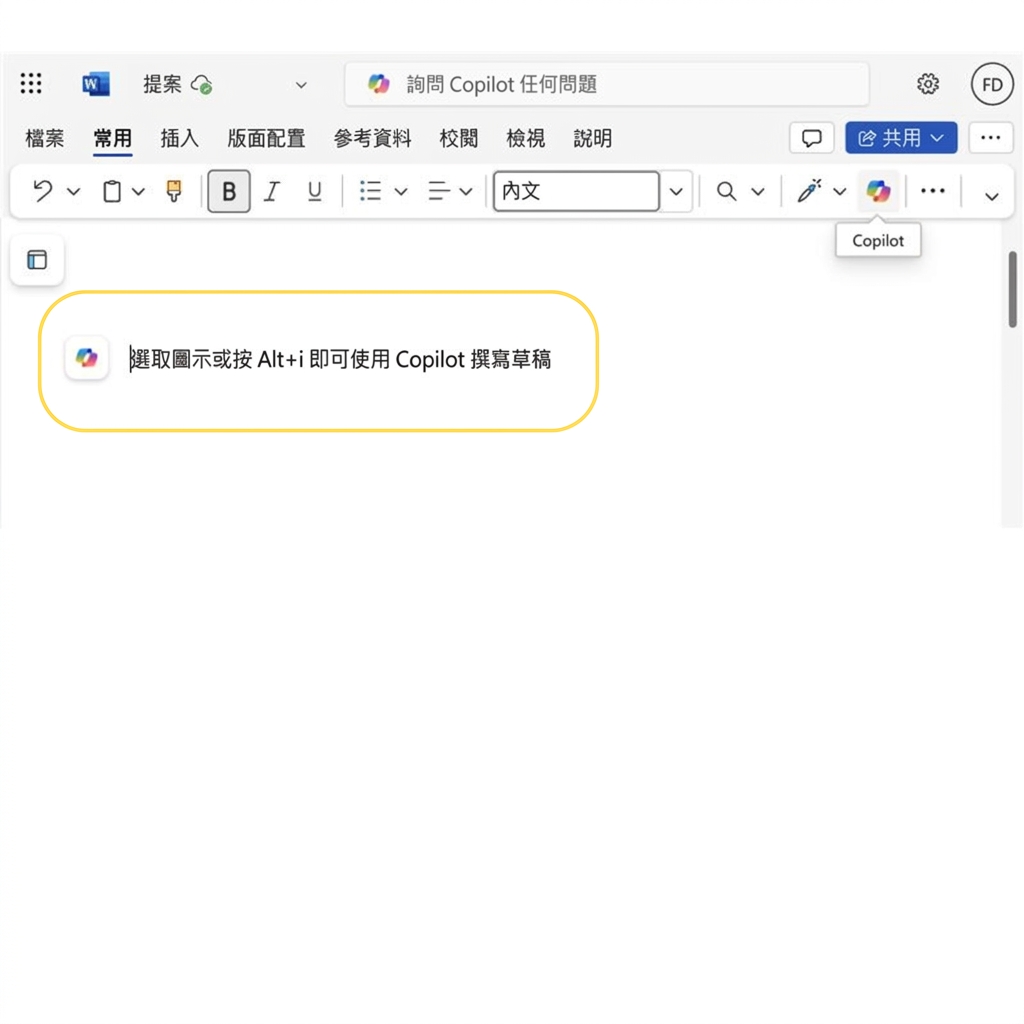Expand the ribbon display chevron
The height and width of the screenshot is (1024, 1024).
pyautogui.click(x=991, y=196)
